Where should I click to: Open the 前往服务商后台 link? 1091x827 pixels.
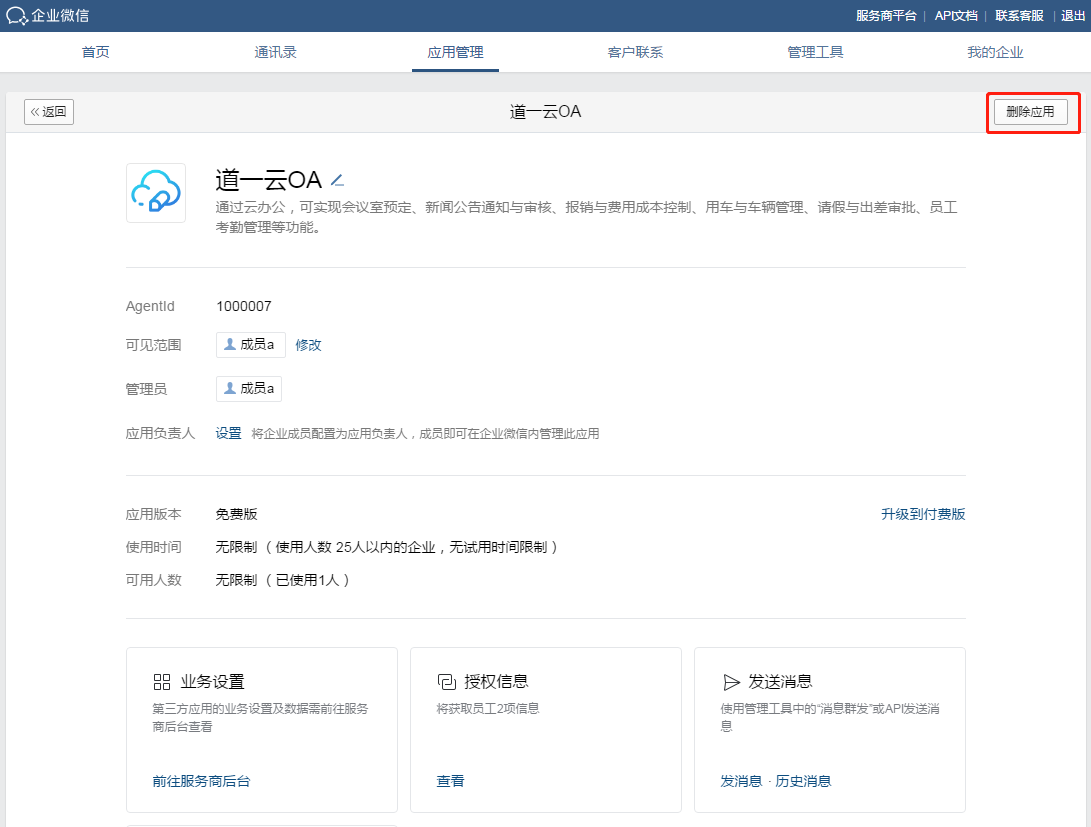click(x=201, y=781)
